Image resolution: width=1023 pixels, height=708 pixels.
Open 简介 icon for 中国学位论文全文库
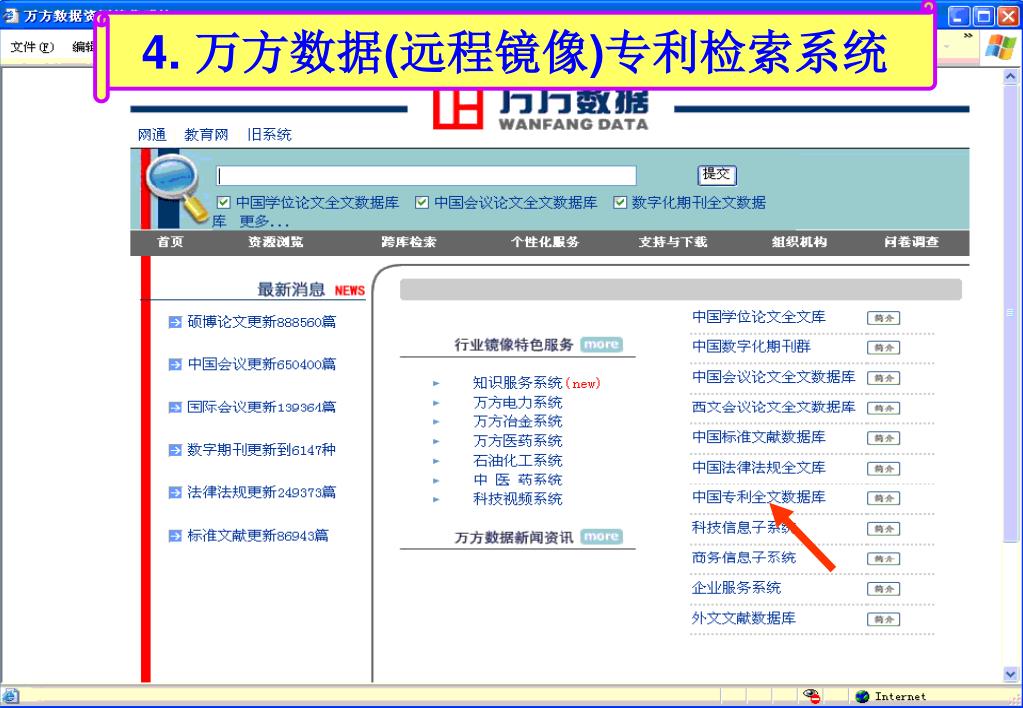883,318
